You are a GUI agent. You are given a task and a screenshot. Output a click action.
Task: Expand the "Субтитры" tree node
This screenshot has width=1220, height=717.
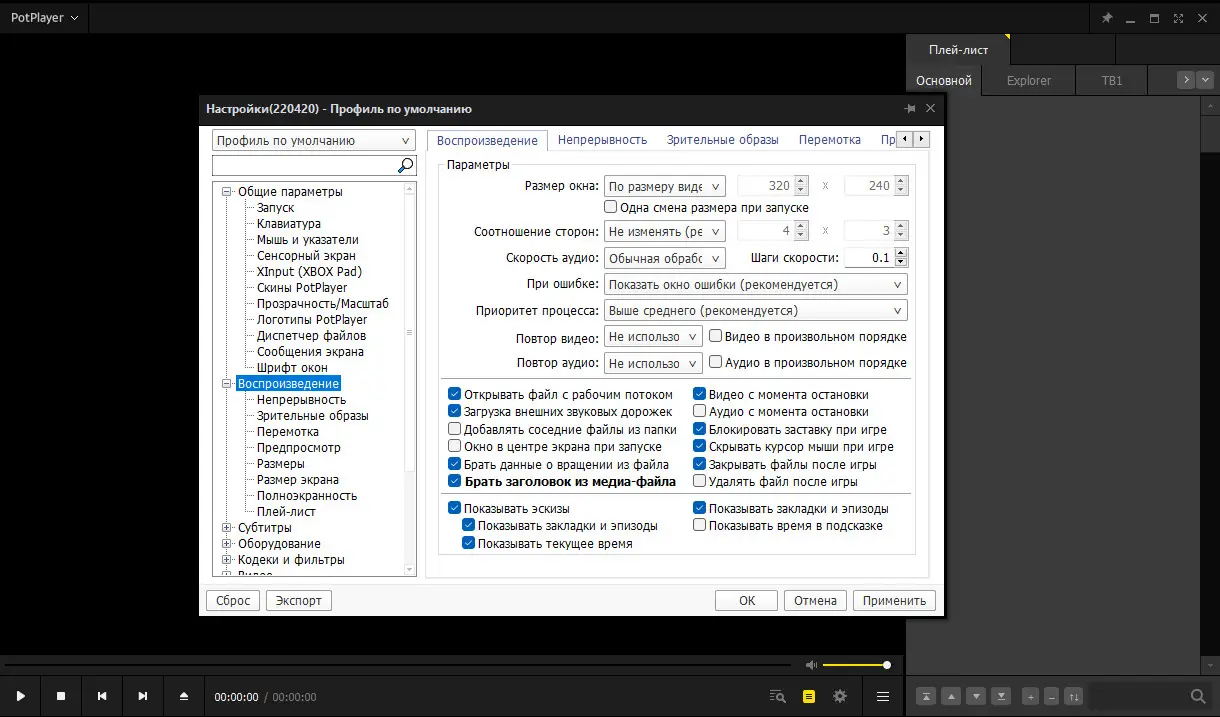point(227,528)
